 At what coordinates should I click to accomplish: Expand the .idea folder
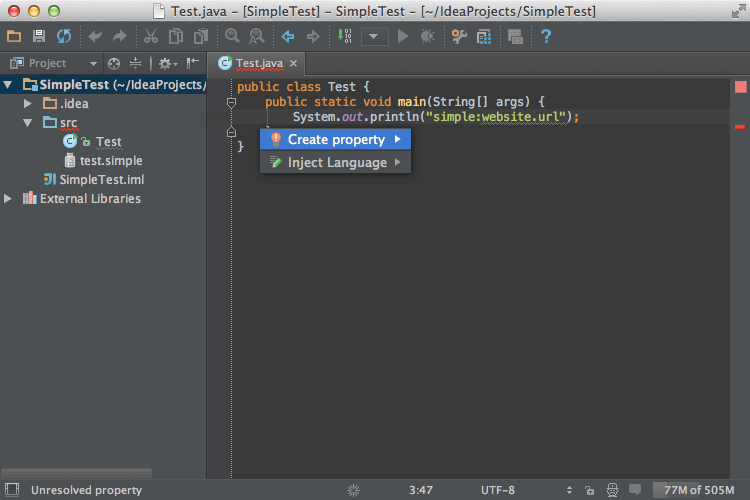[27, 103]
